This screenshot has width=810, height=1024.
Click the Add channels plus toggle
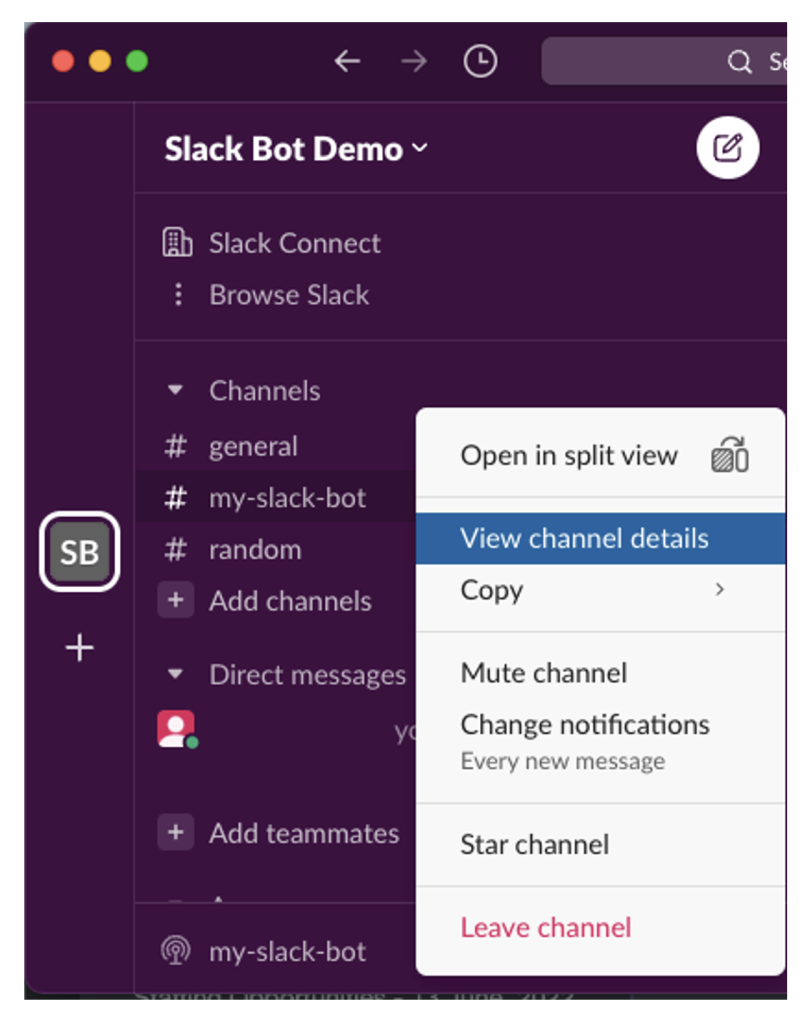point(176,601)
